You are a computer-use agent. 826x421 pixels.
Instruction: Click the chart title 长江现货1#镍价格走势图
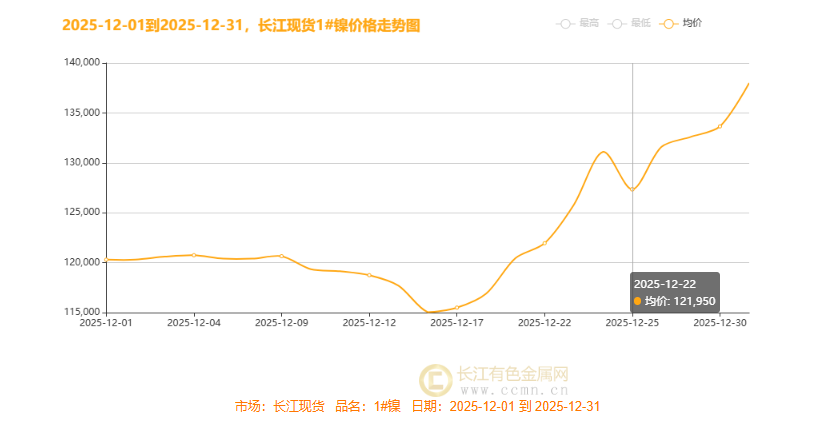coord(339,25)
